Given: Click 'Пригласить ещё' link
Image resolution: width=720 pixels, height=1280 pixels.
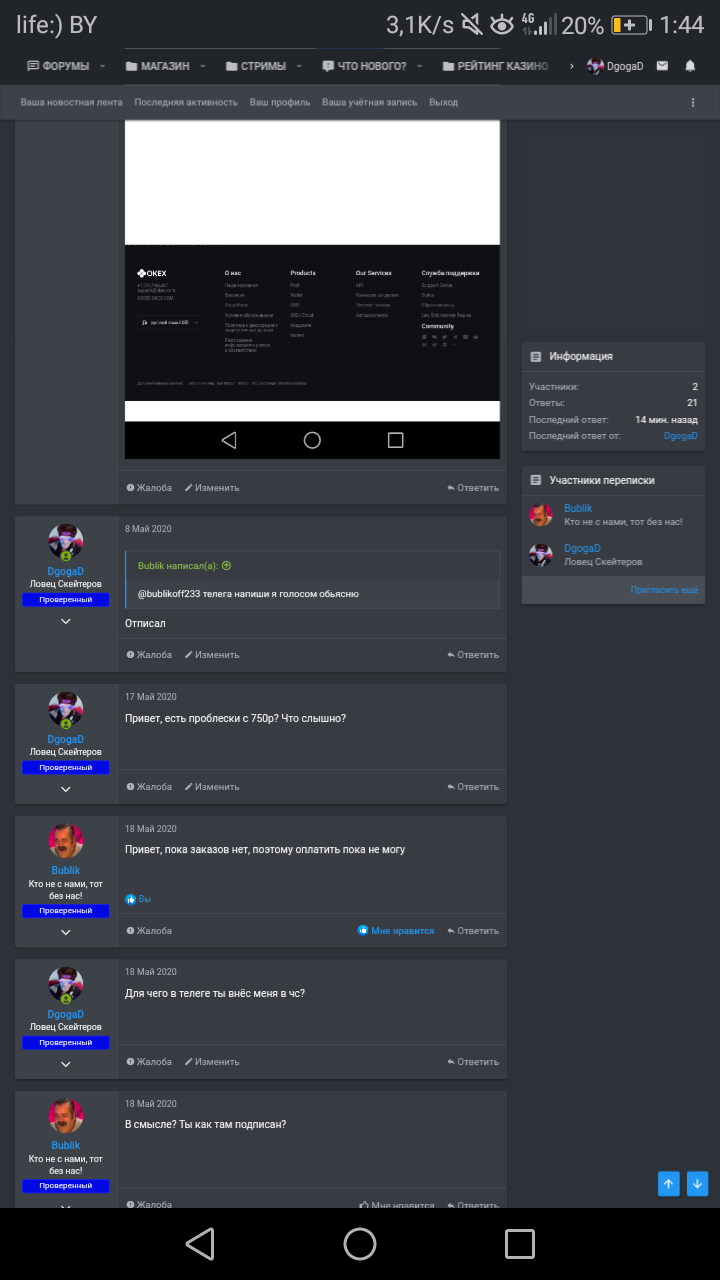Looking at the screenshot, I should tap(664, 590).
